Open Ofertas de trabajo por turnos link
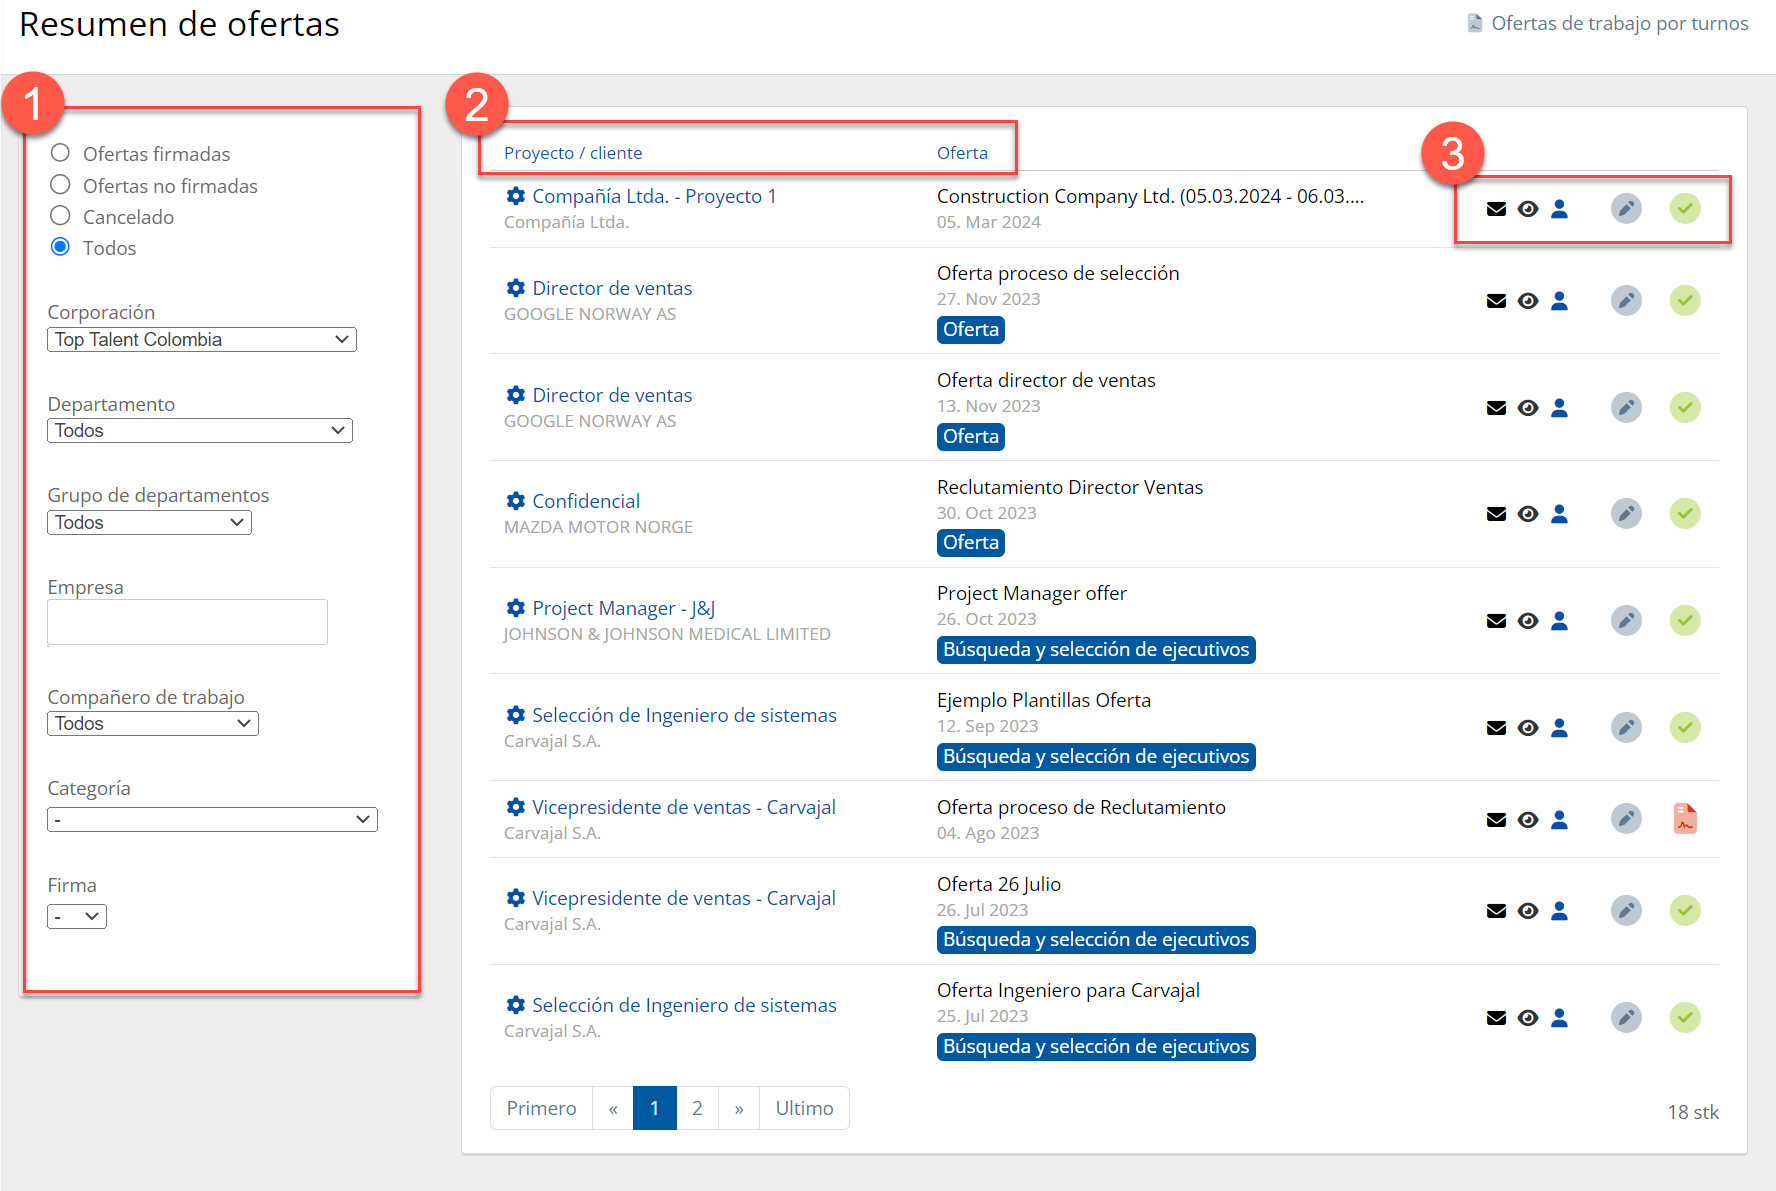 pyautogui.click(x=1618, y=23)
